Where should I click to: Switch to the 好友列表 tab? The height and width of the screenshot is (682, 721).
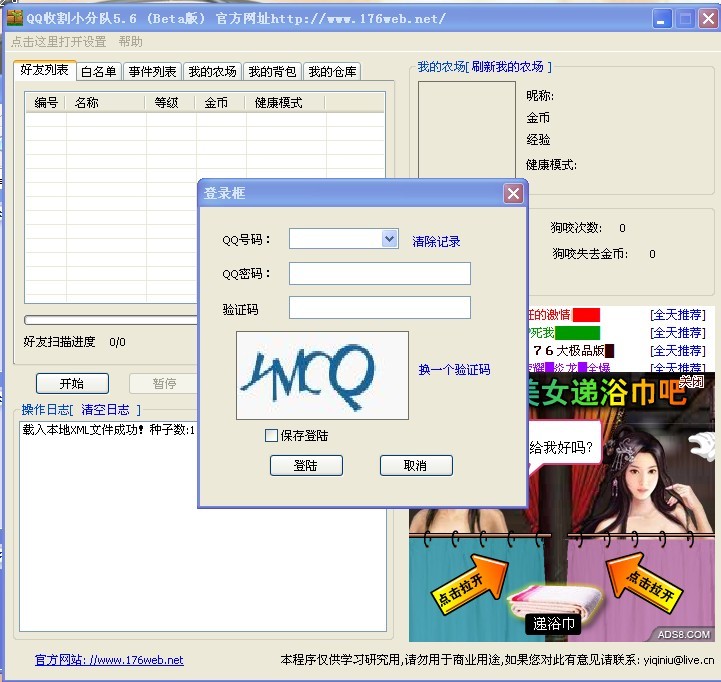(x=45, y=70)
